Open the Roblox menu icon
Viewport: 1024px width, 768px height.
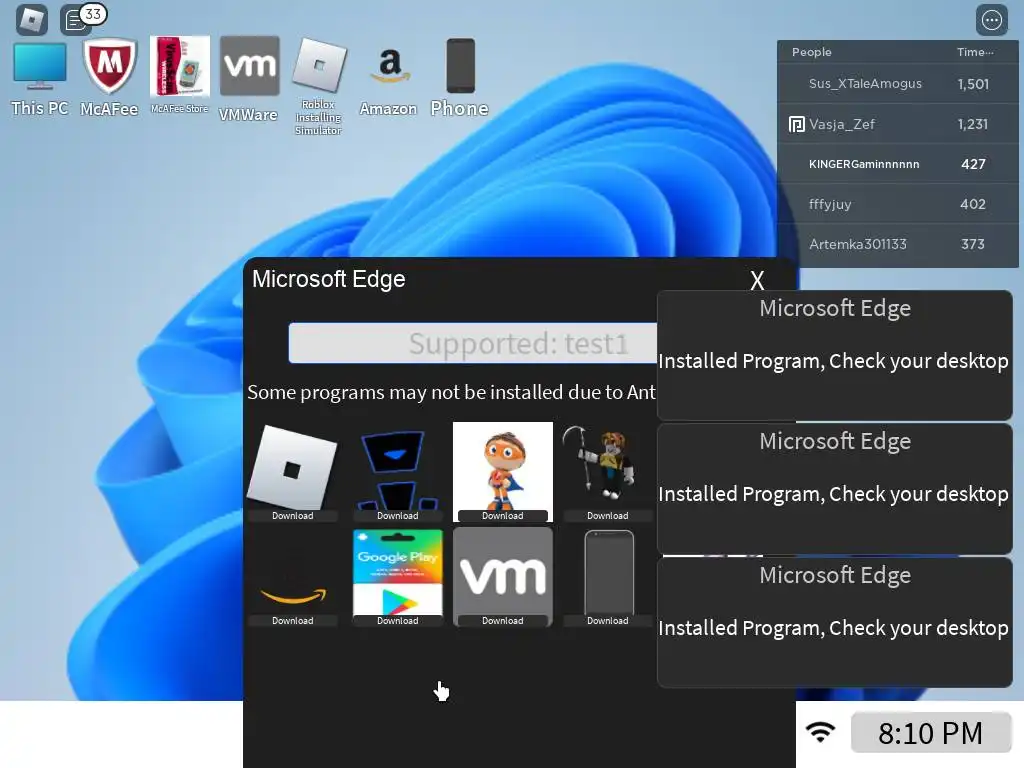tap(31, 20)
